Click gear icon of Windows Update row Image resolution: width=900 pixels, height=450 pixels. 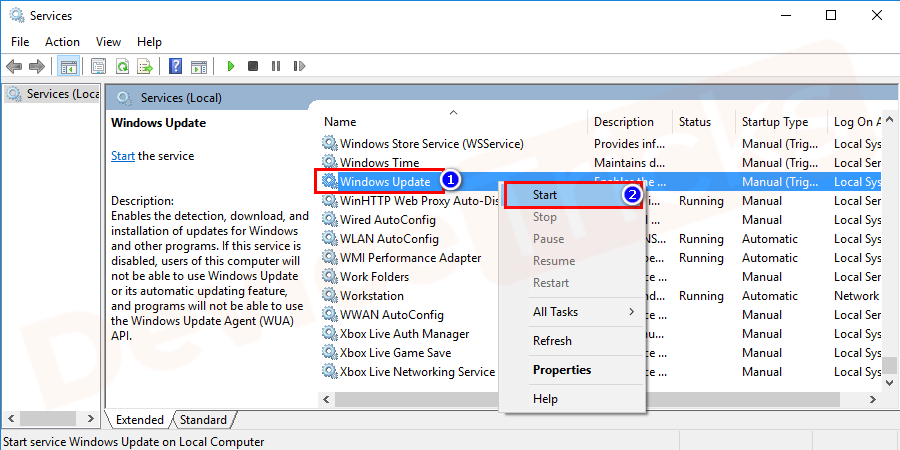(x=329, y=181)
